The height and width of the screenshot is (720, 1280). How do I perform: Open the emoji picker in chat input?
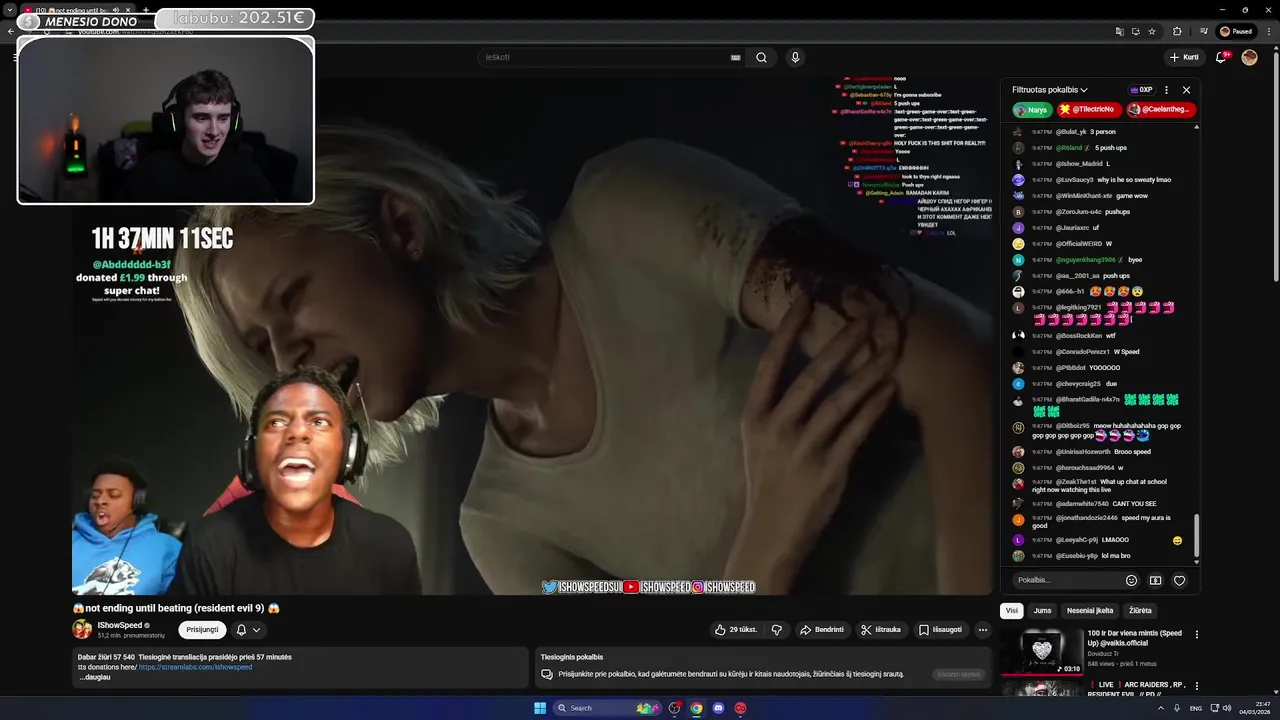(1131, 580)
